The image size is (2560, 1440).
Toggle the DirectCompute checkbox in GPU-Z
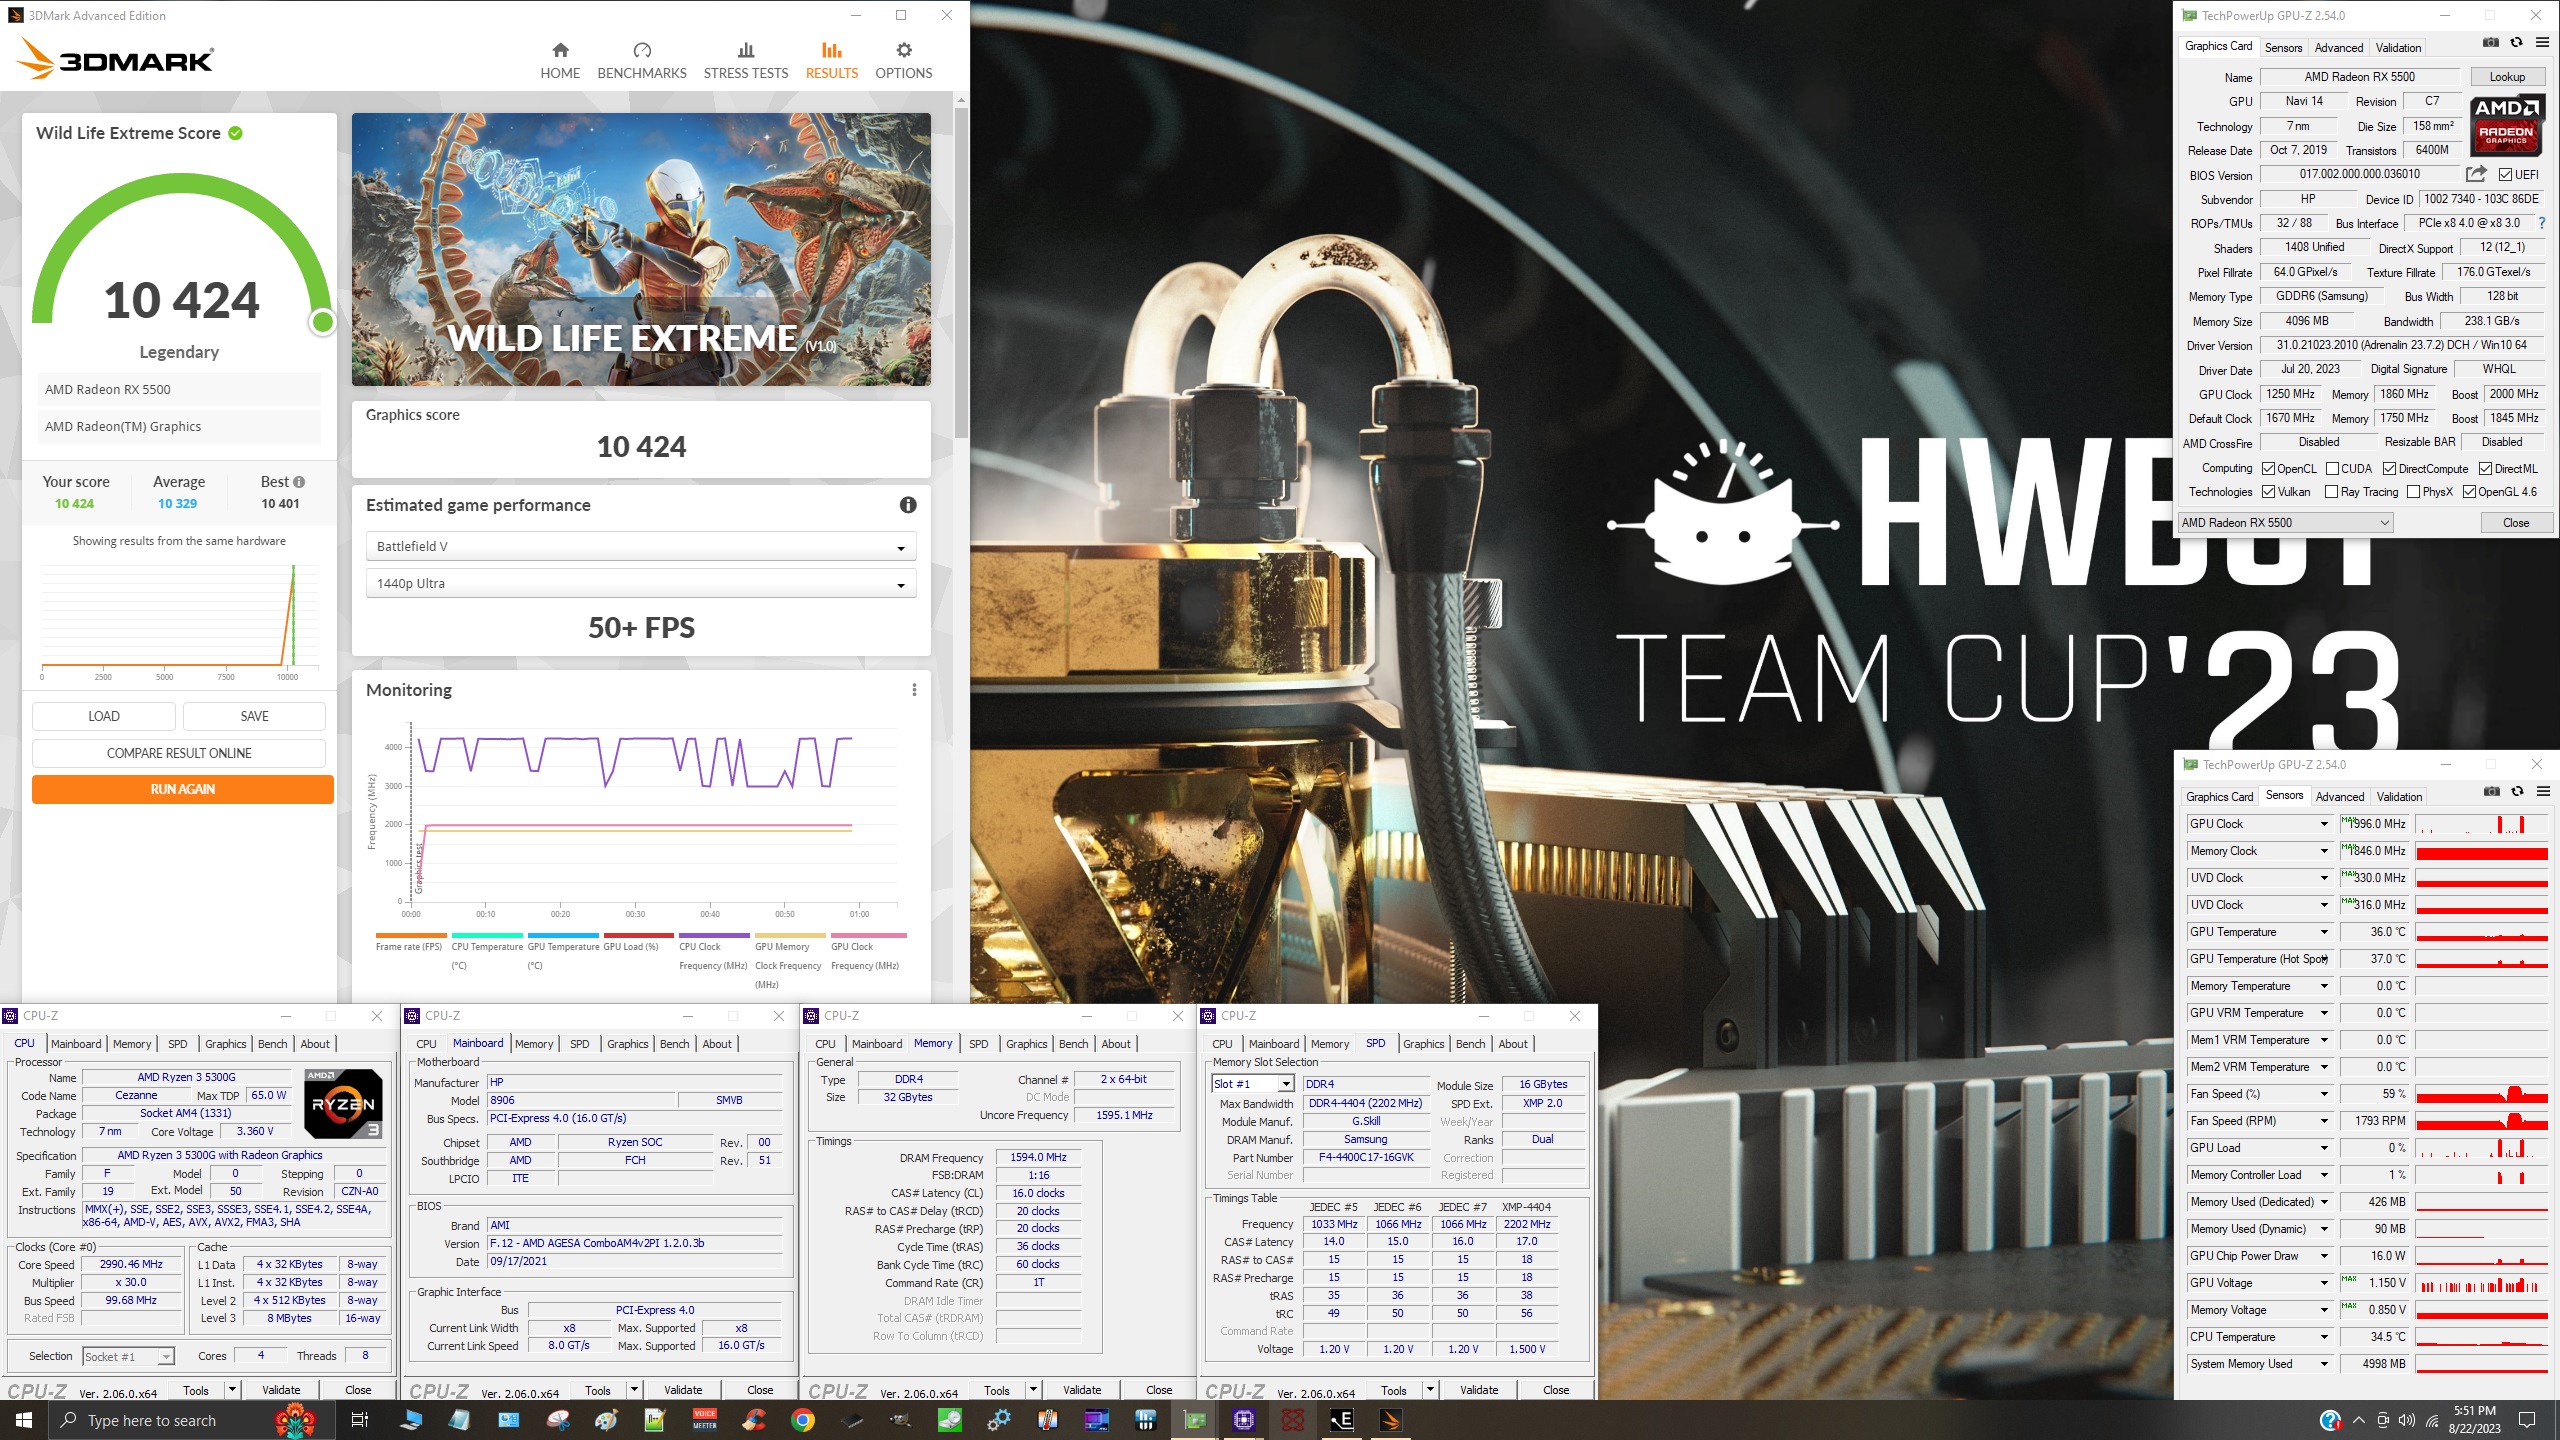[x=2389, y=469]
